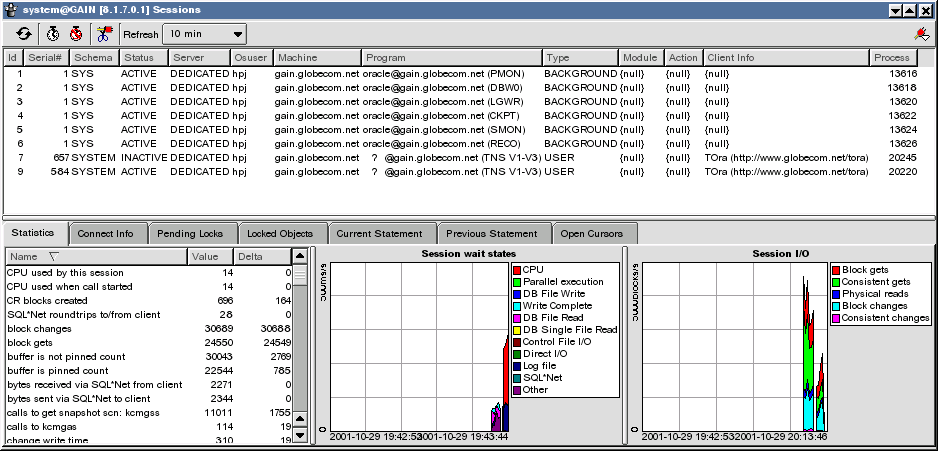
Task: Select the Locked Objects tab
Action: click(280, 234)
